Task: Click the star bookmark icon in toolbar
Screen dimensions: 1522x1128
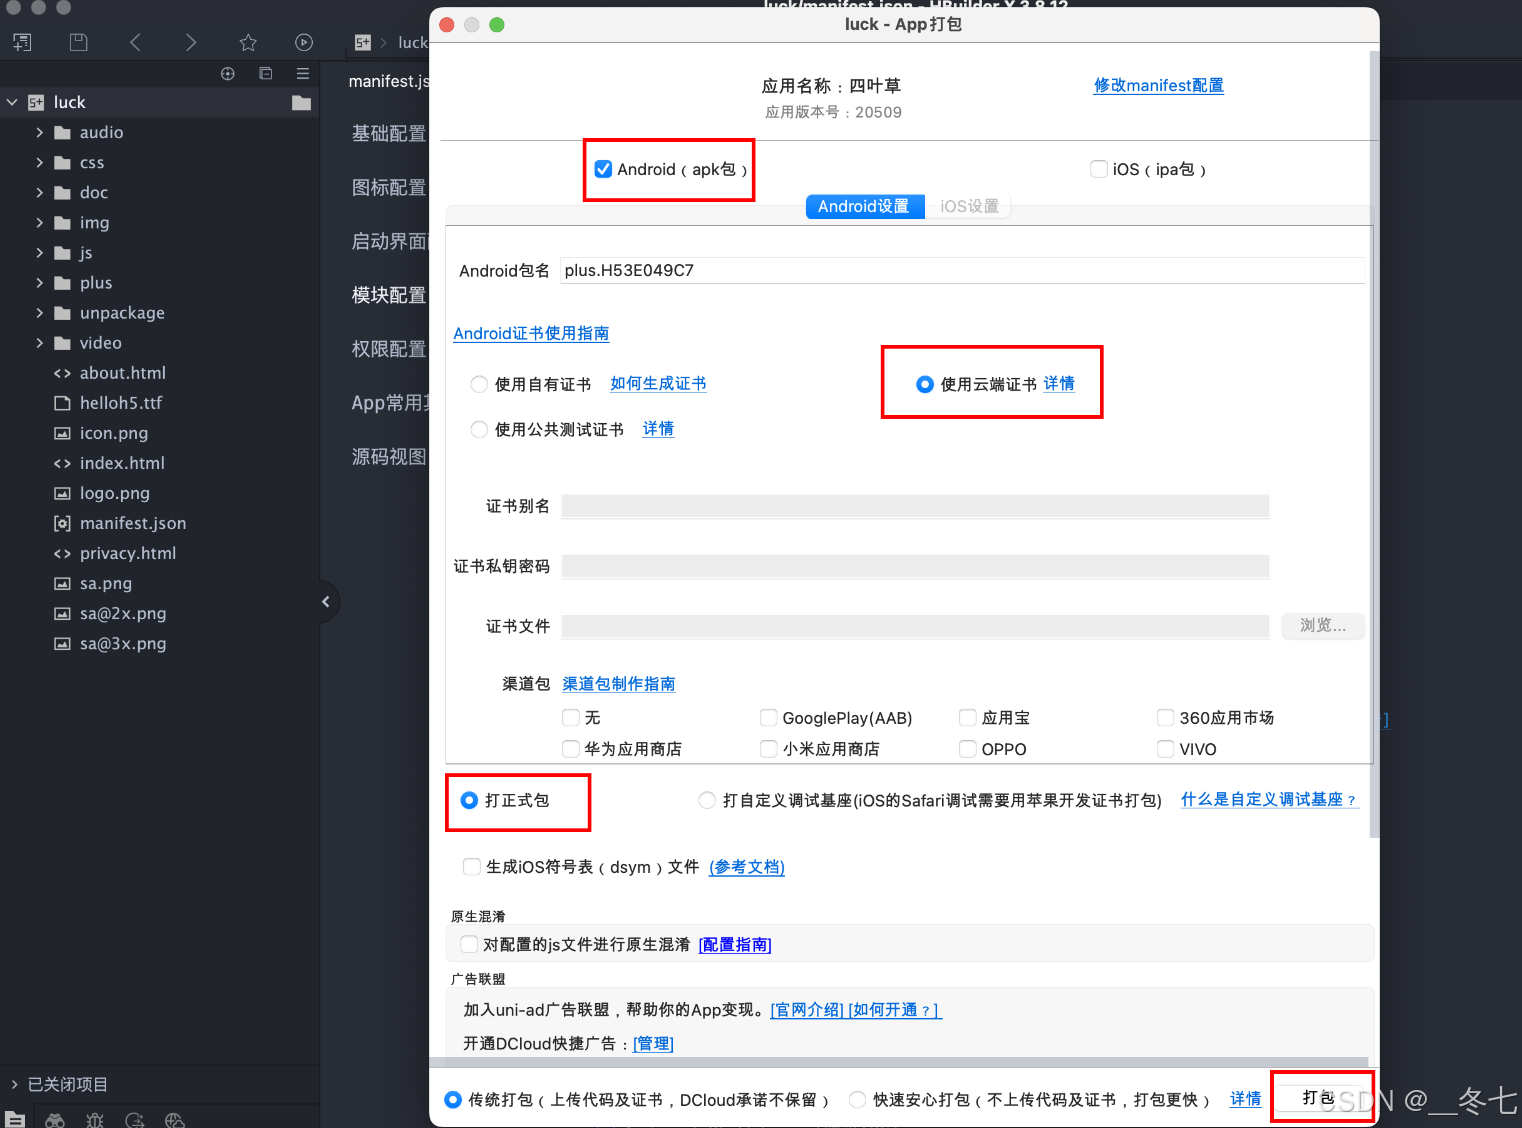Action: (x=248, y=42)
